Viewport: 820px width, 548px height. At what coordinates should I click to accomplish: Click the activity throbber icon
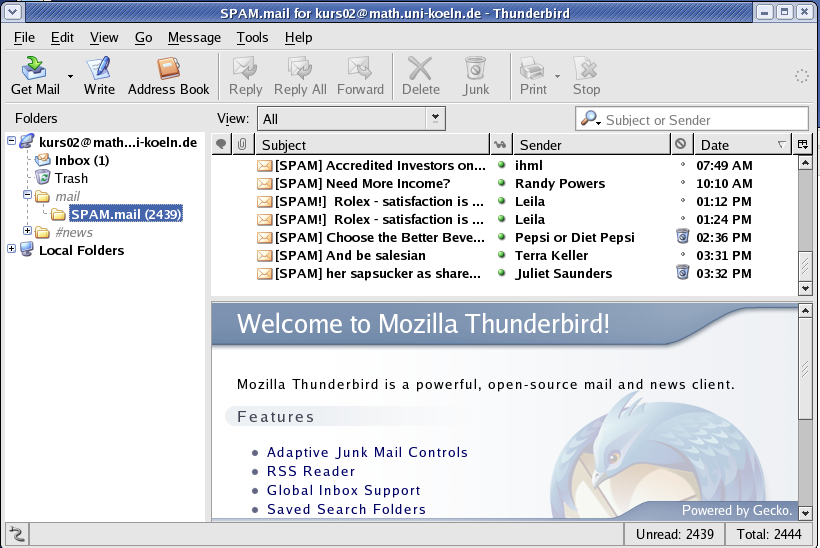[802, 76]
